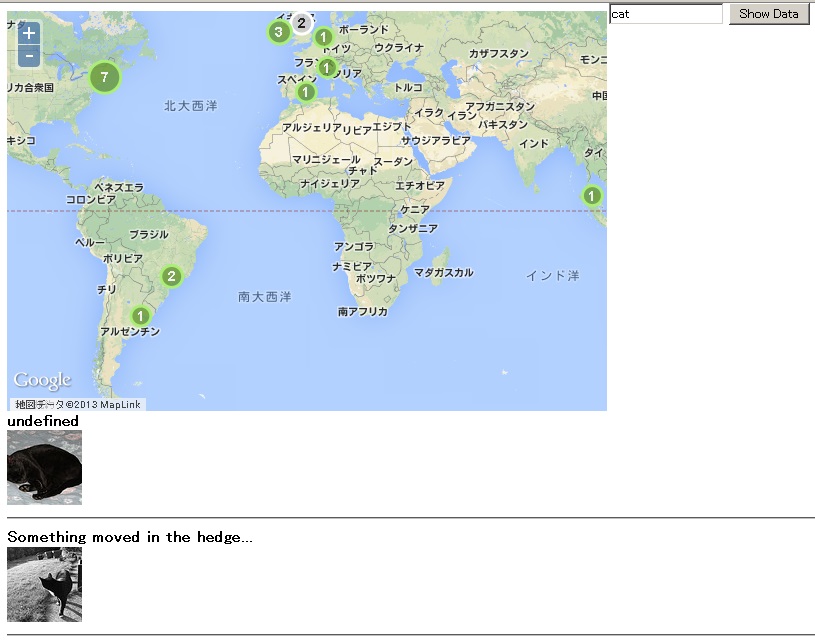Open the green 2 cluster over Brazil
The height and width of the screenshot is (643, 815).
(172, 277)
